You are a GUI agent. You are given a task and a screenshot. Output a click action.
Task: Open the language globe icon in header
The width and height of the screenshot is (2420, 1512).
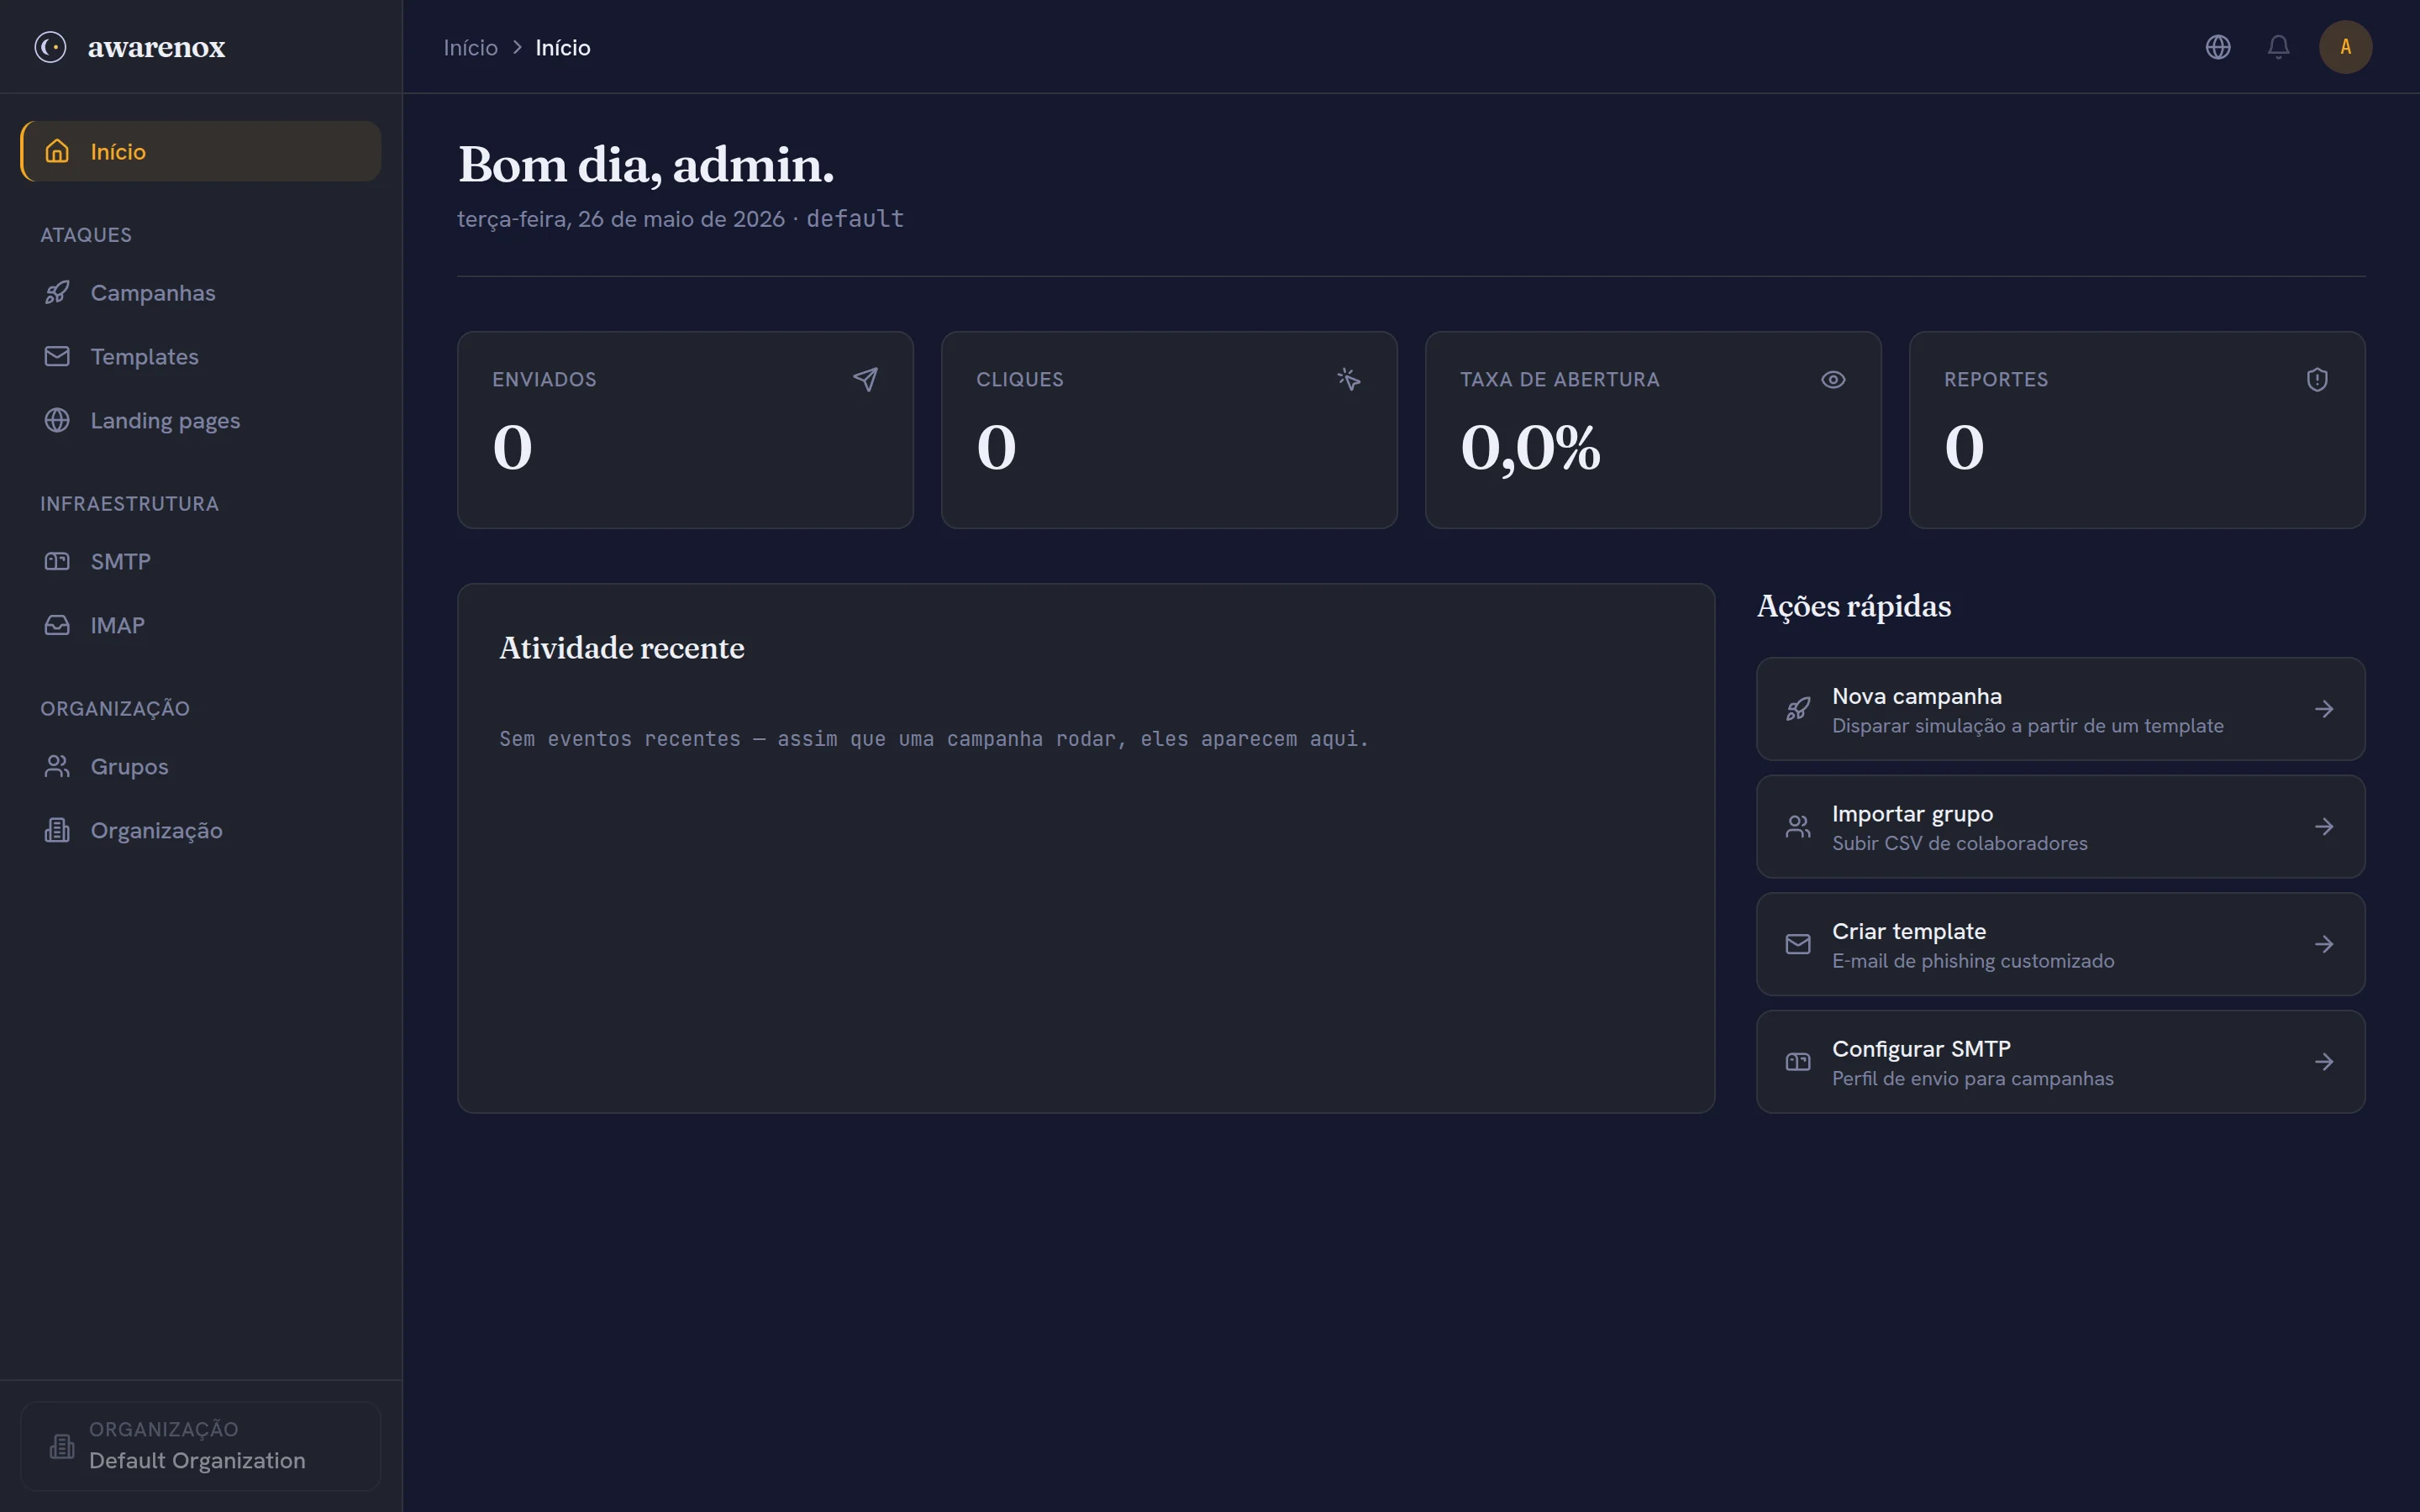(2218, 47)
